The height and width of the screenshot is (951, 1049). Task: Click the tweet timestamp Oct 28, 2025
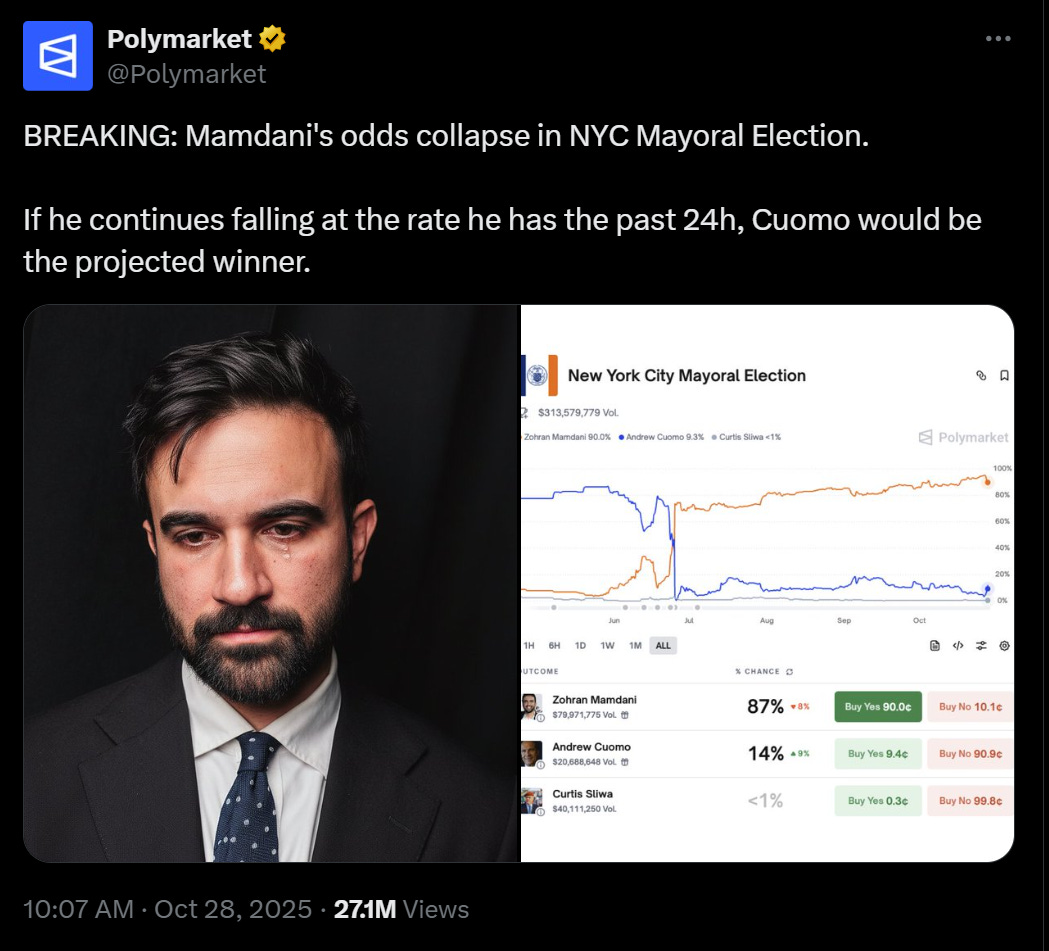(x=233, y=909)
